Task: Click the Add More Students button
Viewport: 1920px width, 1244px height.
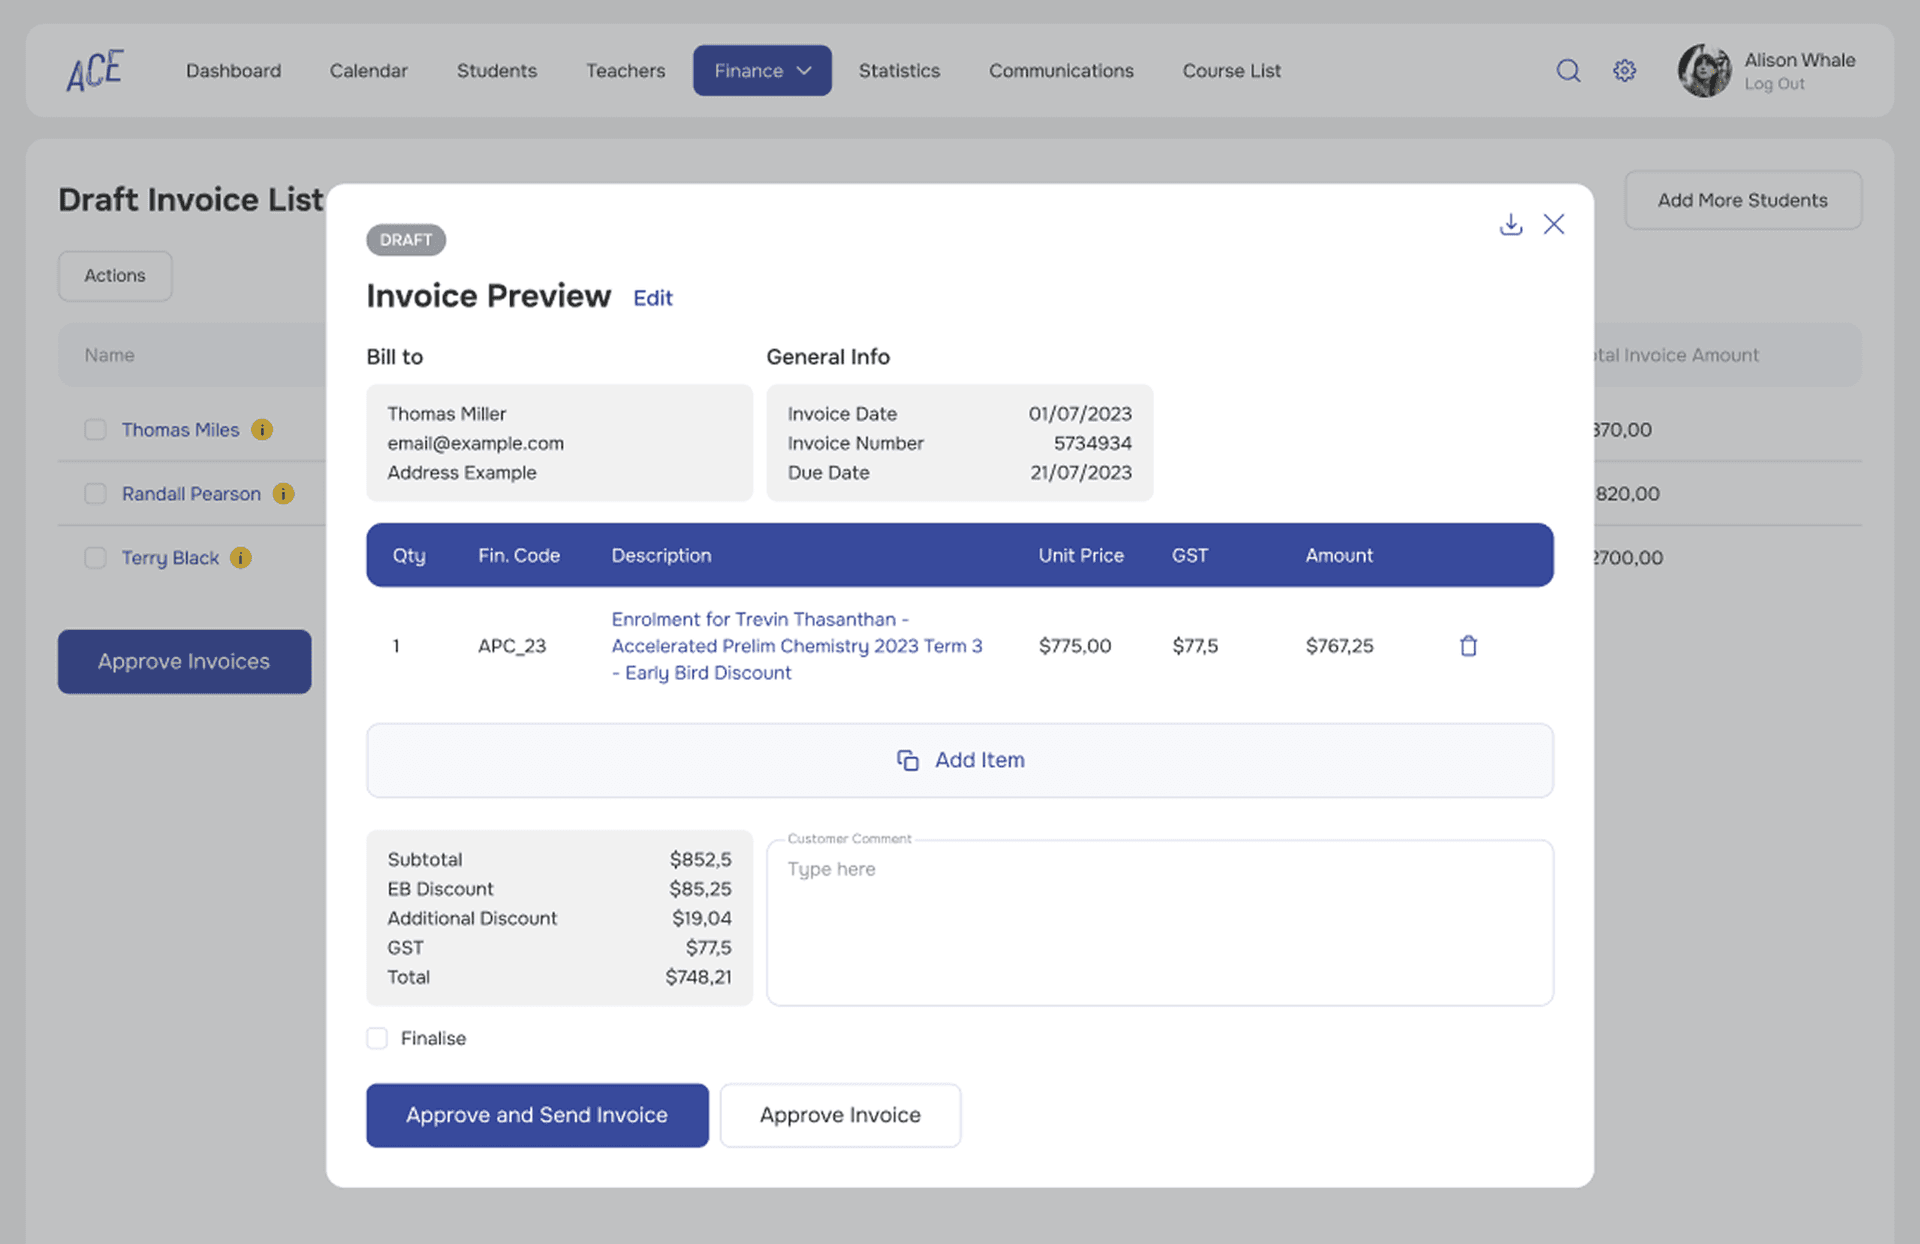Action: pos(1743,200)
